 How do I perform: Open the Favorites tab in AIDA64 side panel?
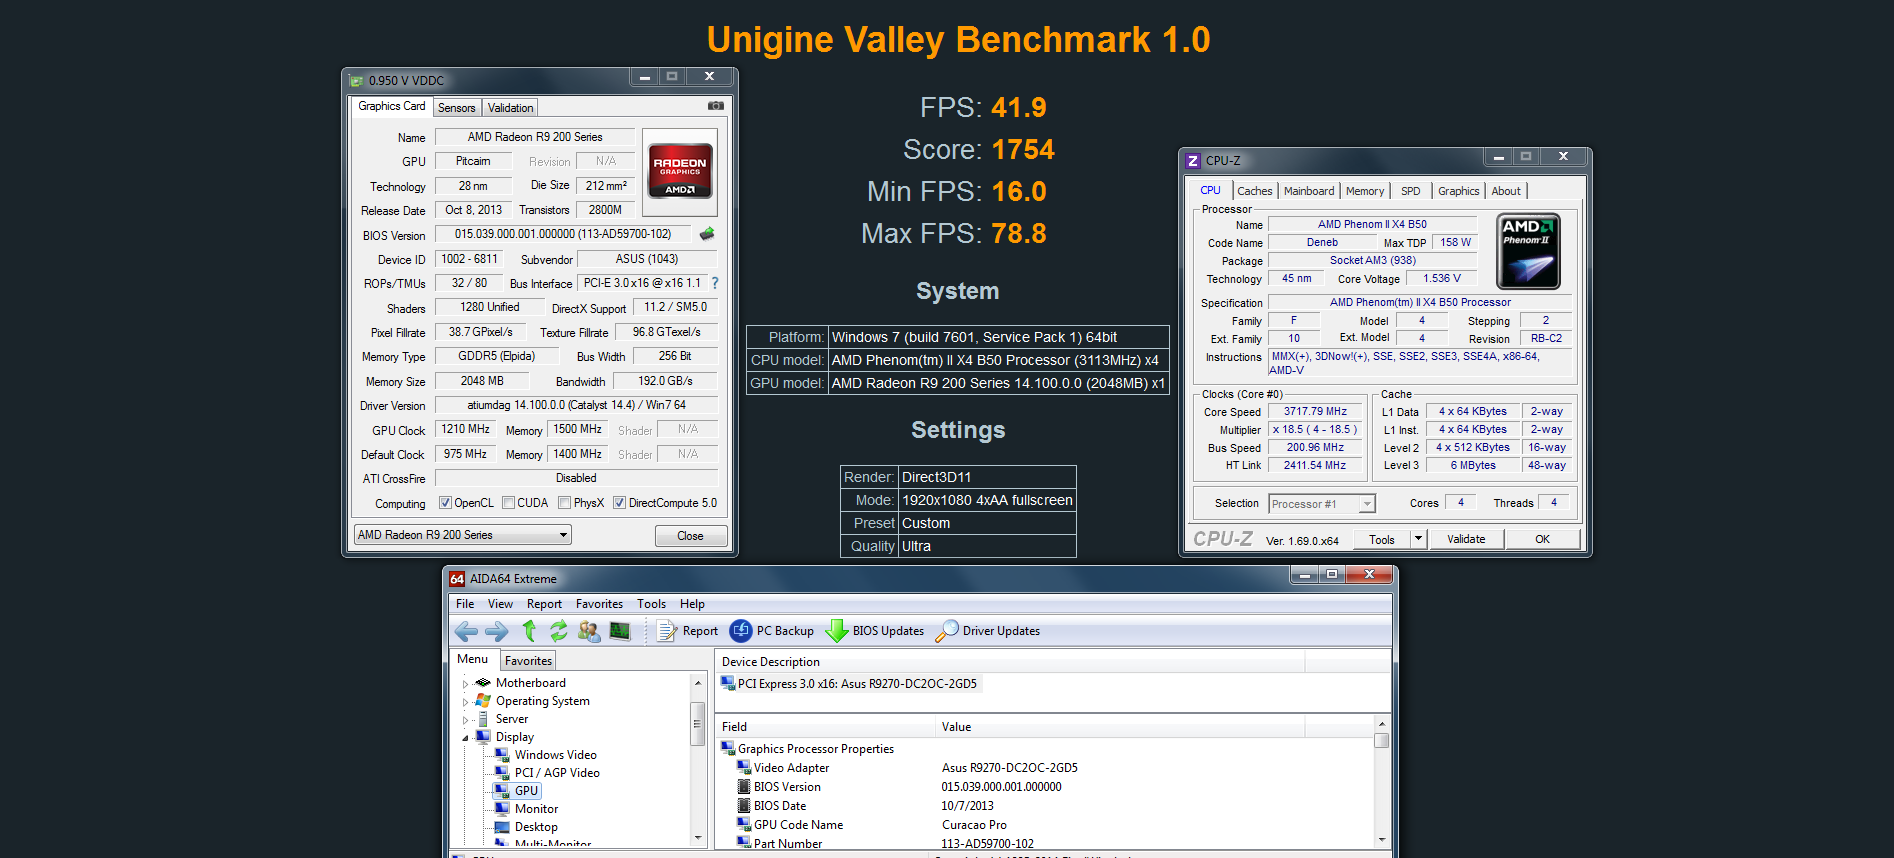528,661
